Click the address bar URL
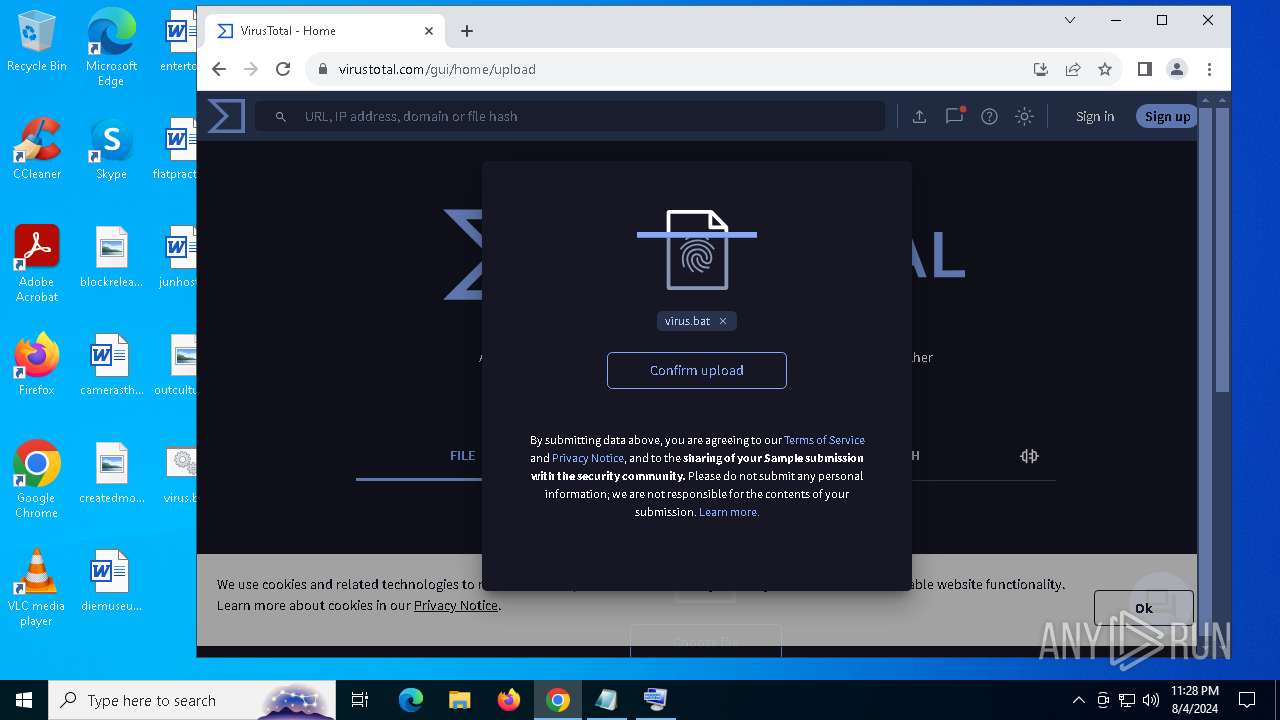Image resolution: width=1280 pixels, height=720 pixels. tap(437, 69)
